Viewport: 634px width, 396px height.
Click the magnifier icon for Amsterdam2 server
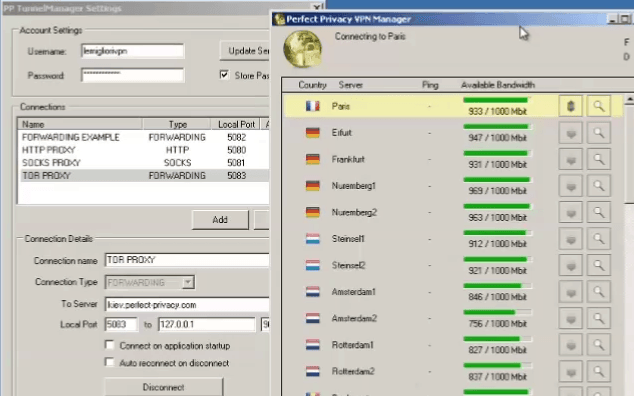(599, 319)
